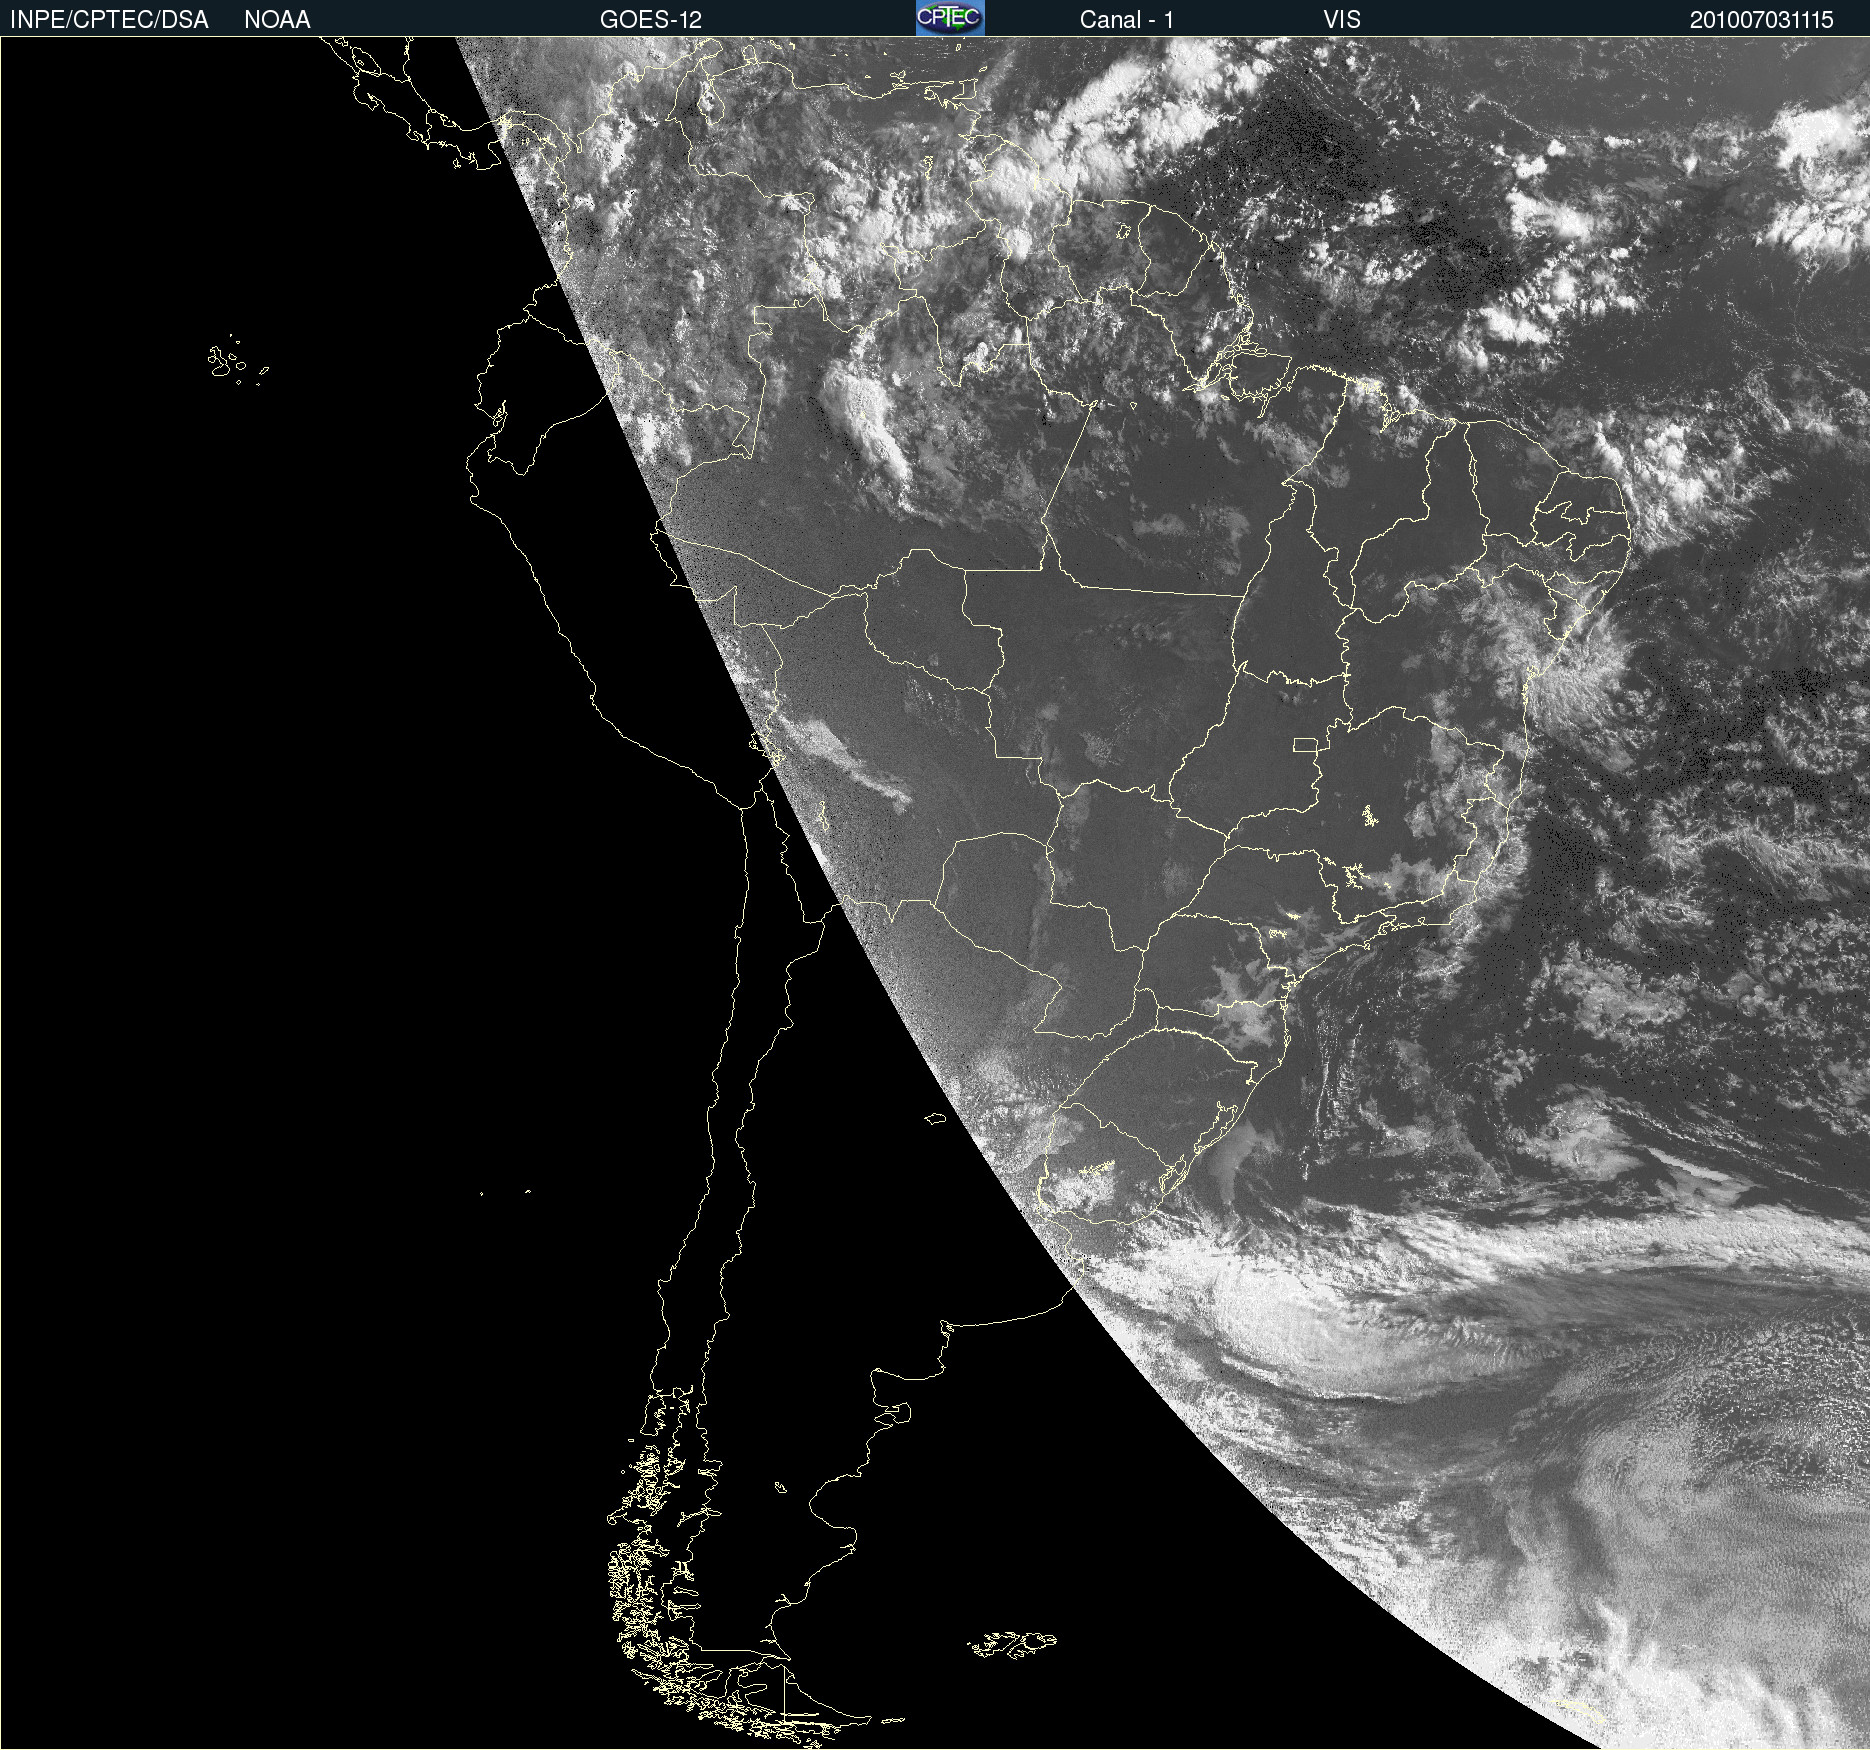
Task: Click the GOES-12 satellite label
Action: pos(651,20)
